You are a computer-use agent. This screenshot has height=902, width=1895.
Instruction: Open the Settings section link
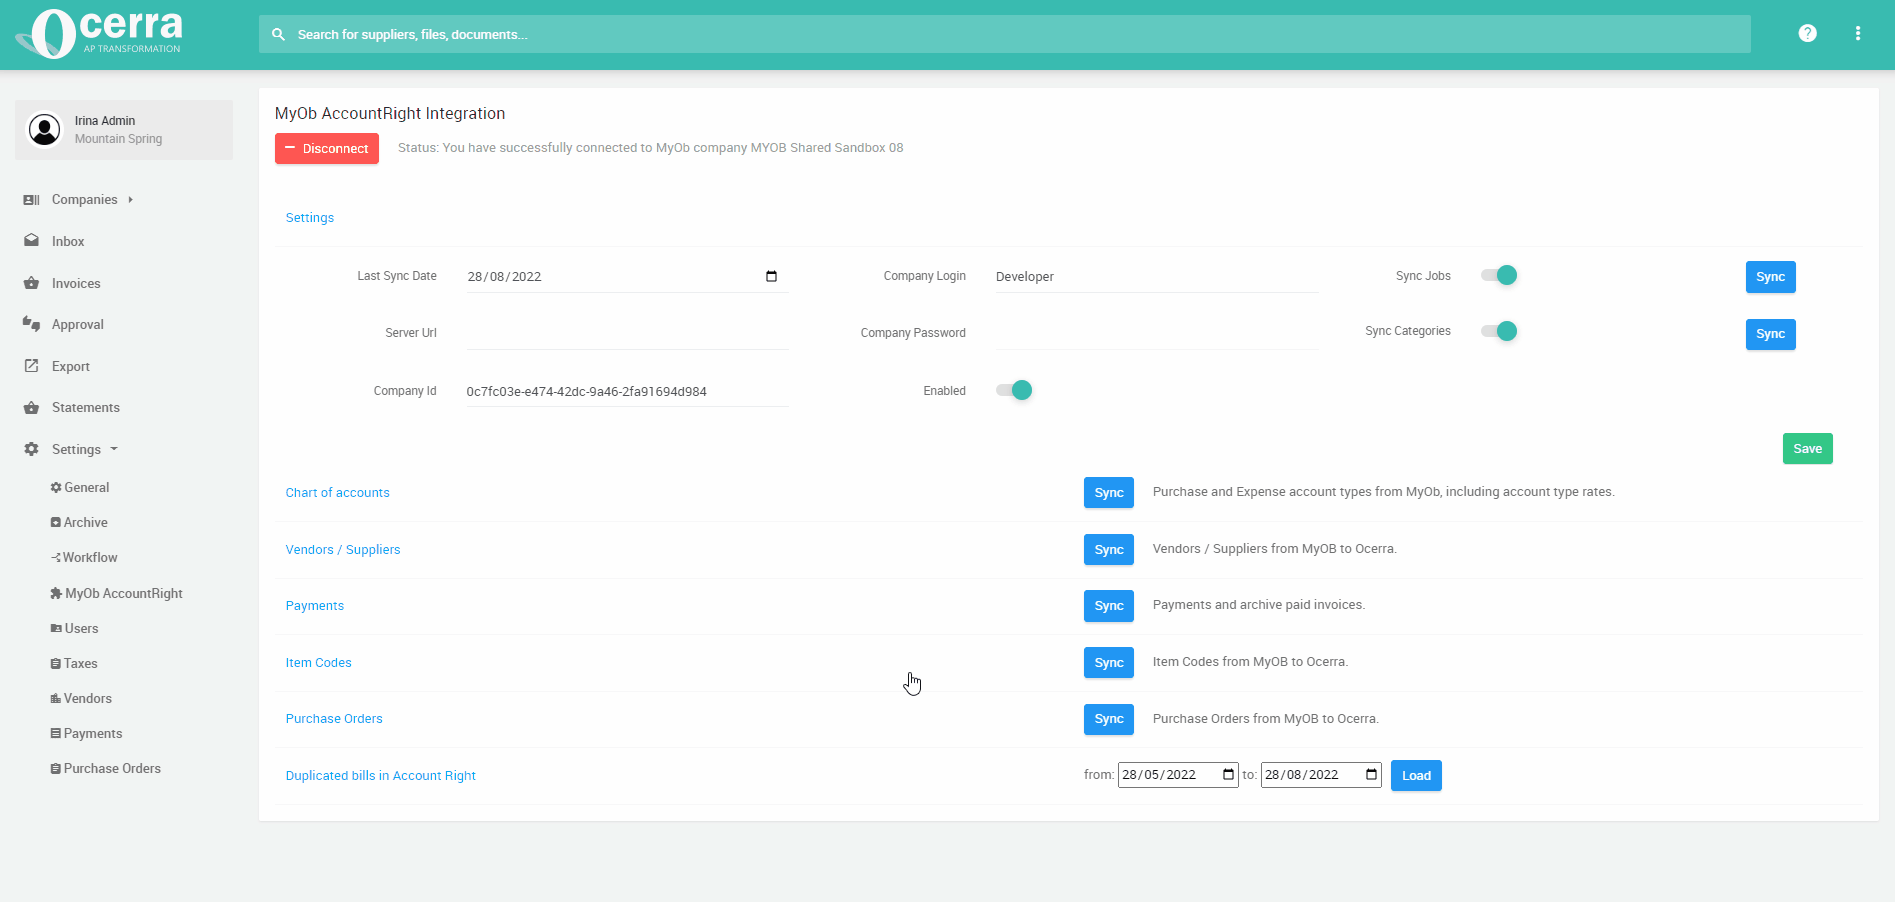tap(310, 217)
